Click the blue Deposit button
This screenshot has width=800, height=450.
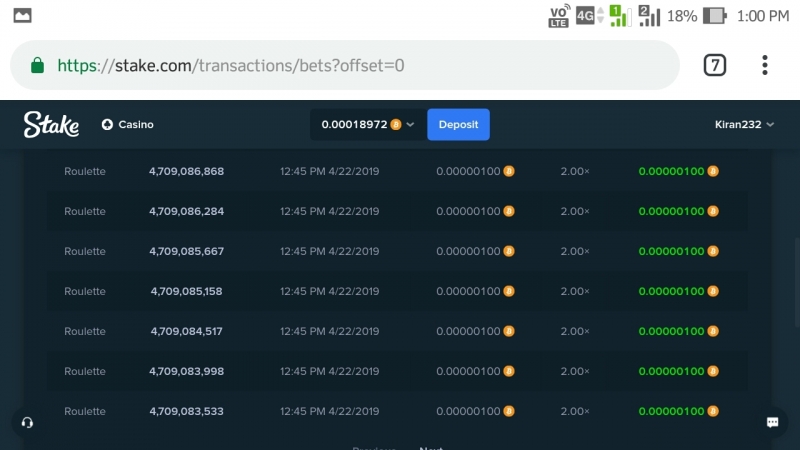click(x=458, y=124)
